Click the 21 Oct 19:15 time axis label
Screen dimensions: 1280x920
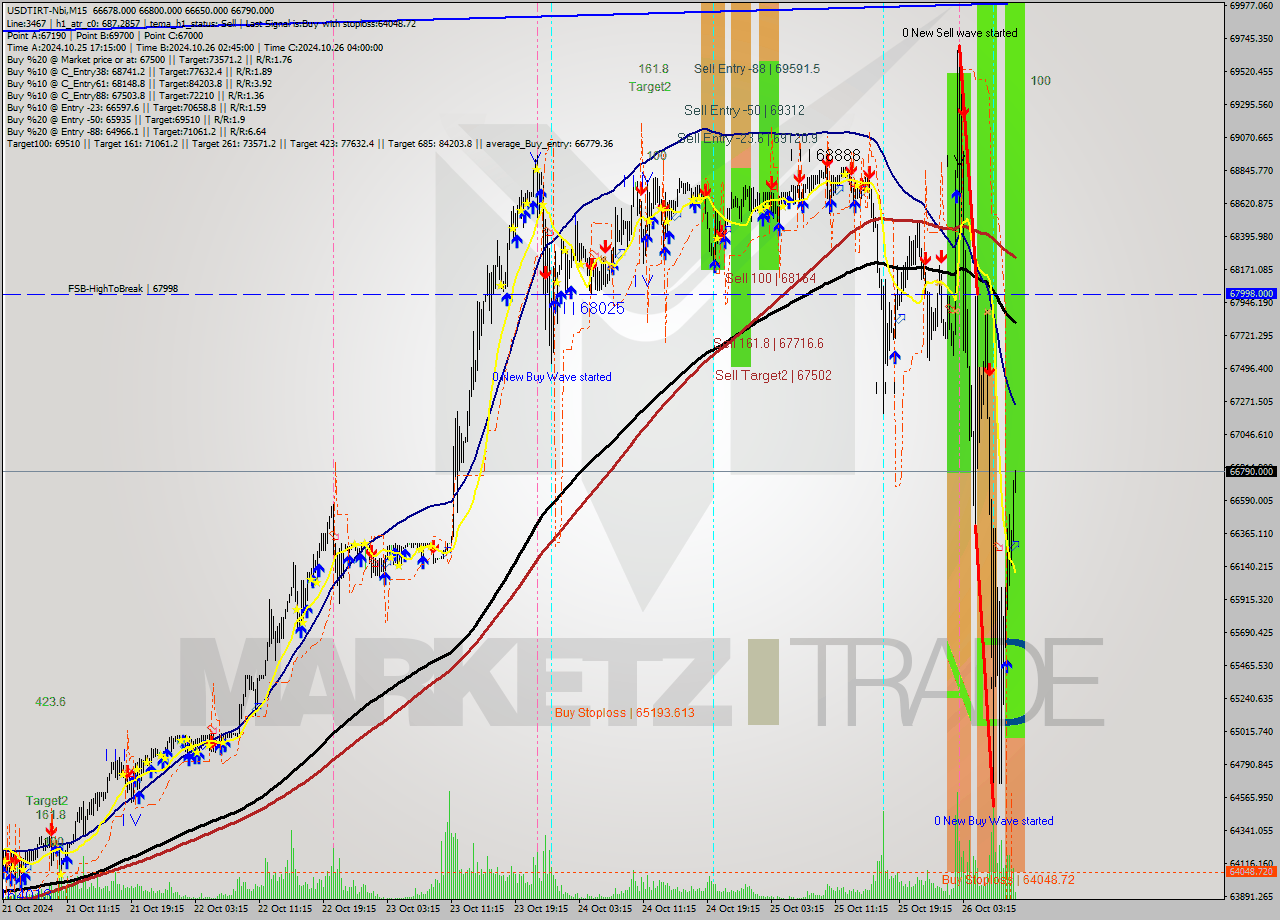coord(156,909)
